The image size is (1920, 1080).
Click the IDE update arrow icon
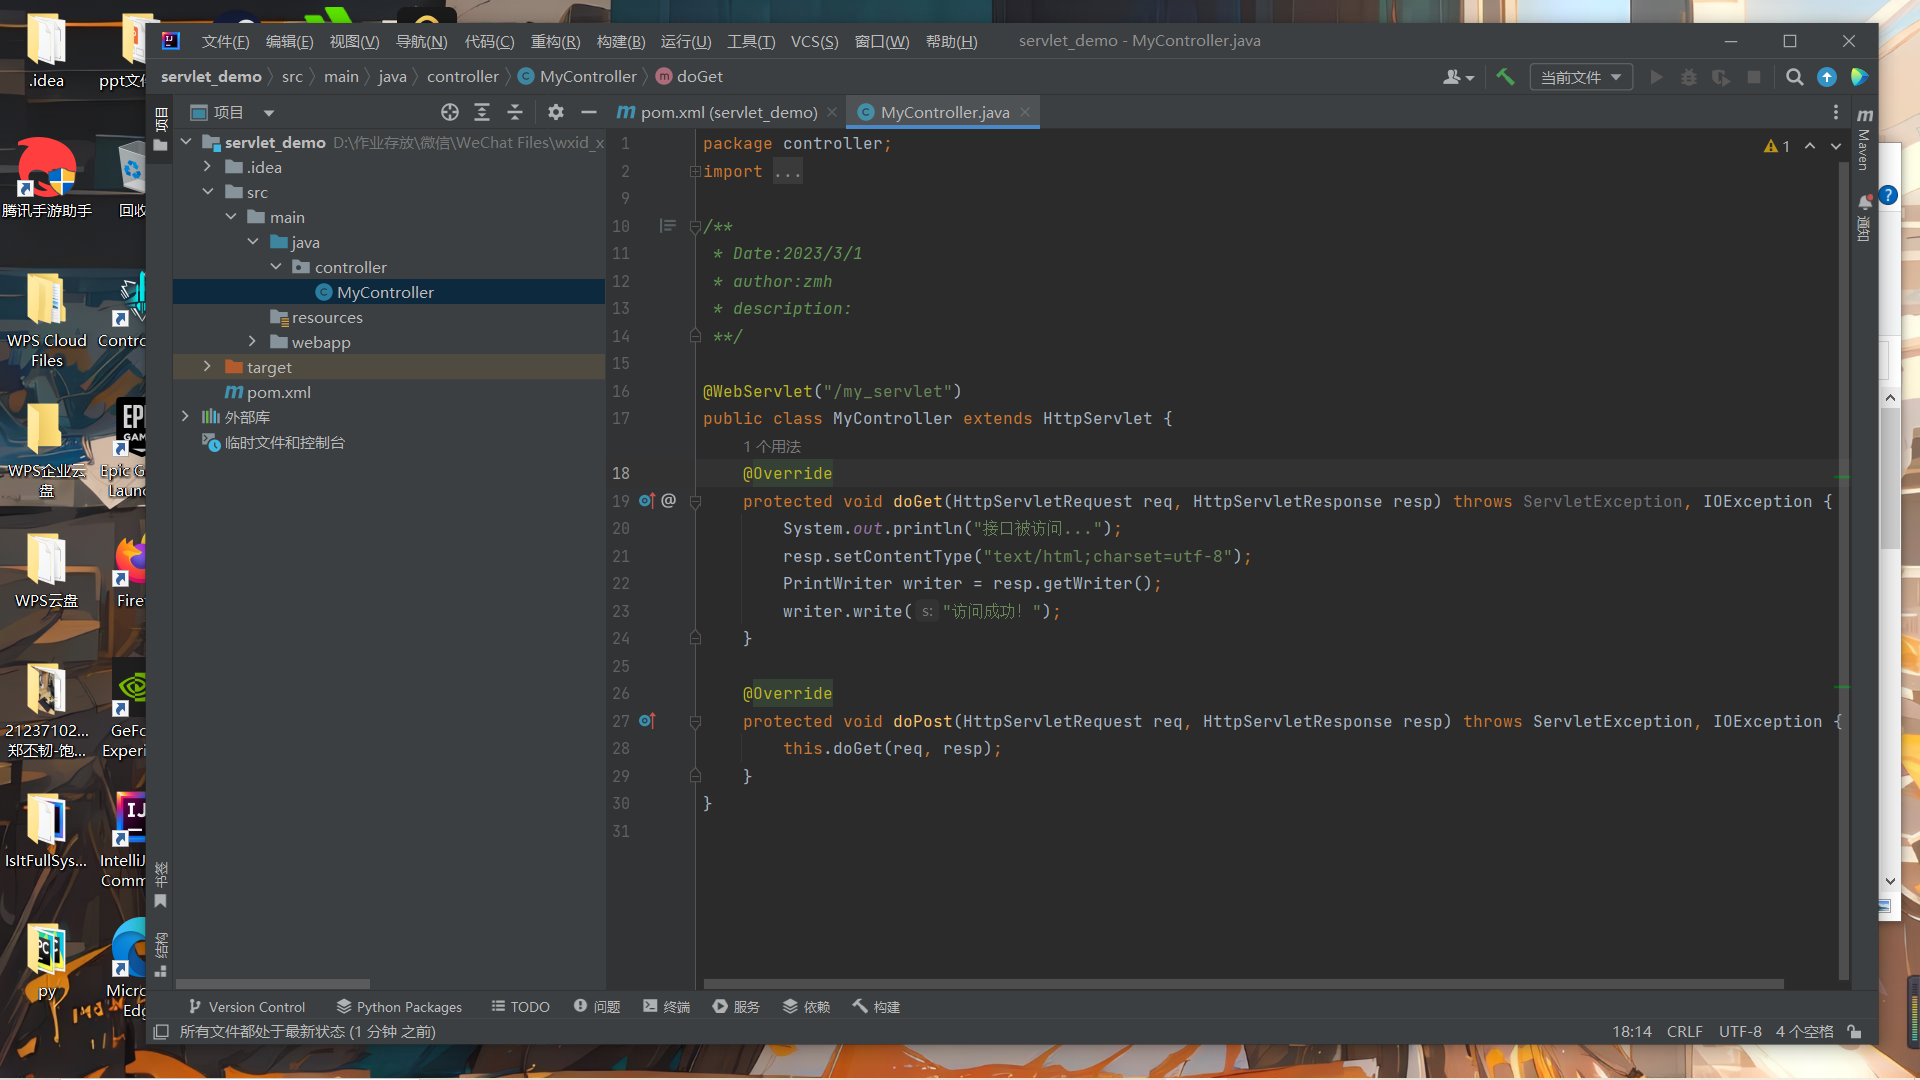point(1827,77)
